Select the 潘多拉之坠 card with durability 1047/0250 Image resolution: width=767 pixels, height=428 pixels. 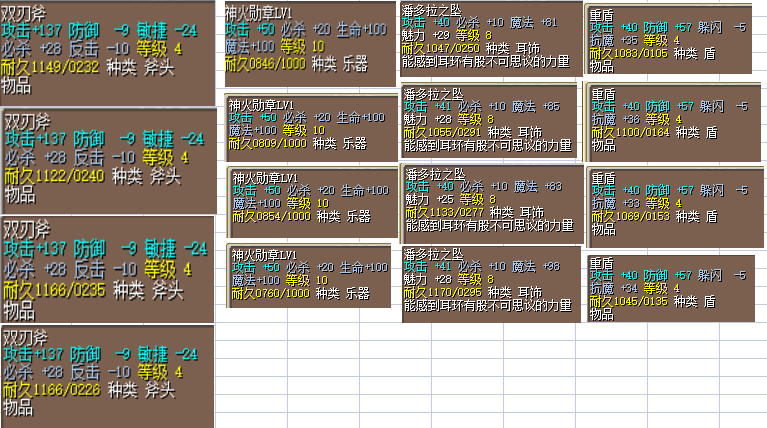point(490,38)
